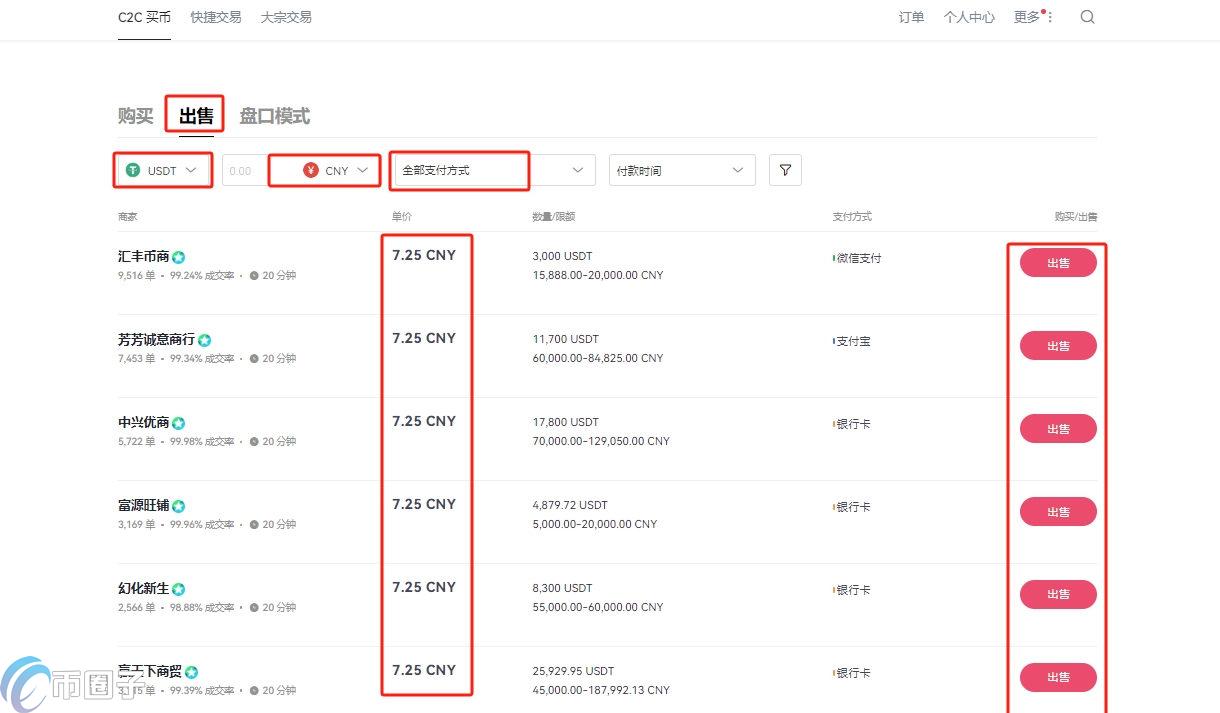Viewport: 1220px width, 713px height.
Task: Switch to the 购买 tab
Action: [x=136, y=116]
